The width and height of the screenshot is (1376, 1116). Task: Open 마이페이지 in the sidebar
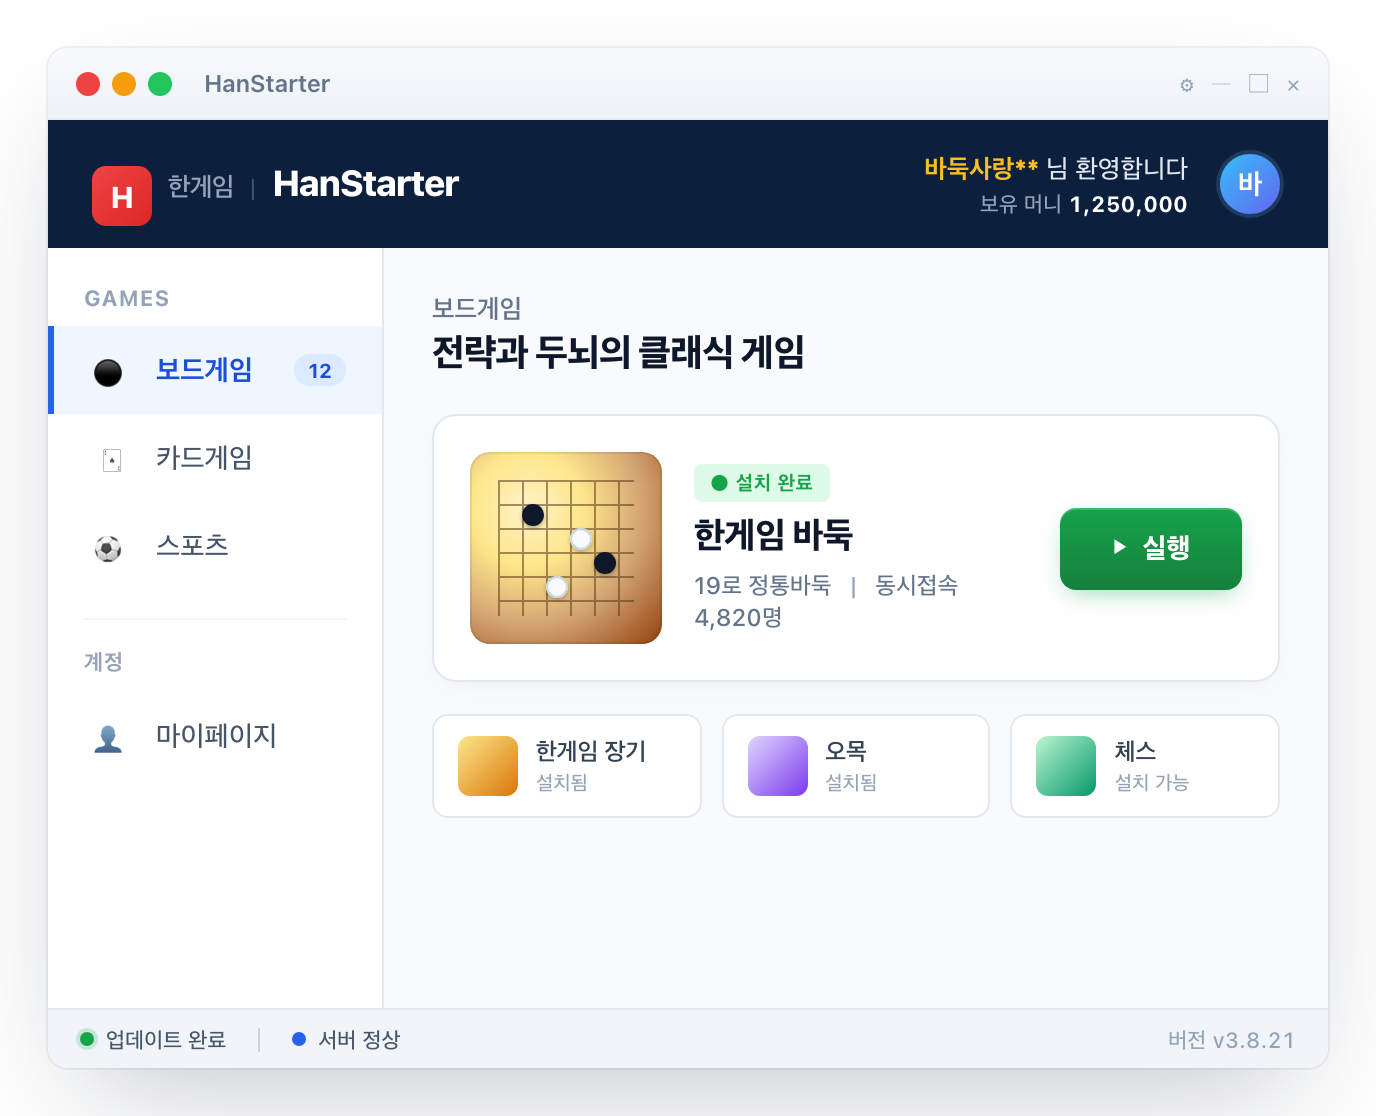point(217,736)
